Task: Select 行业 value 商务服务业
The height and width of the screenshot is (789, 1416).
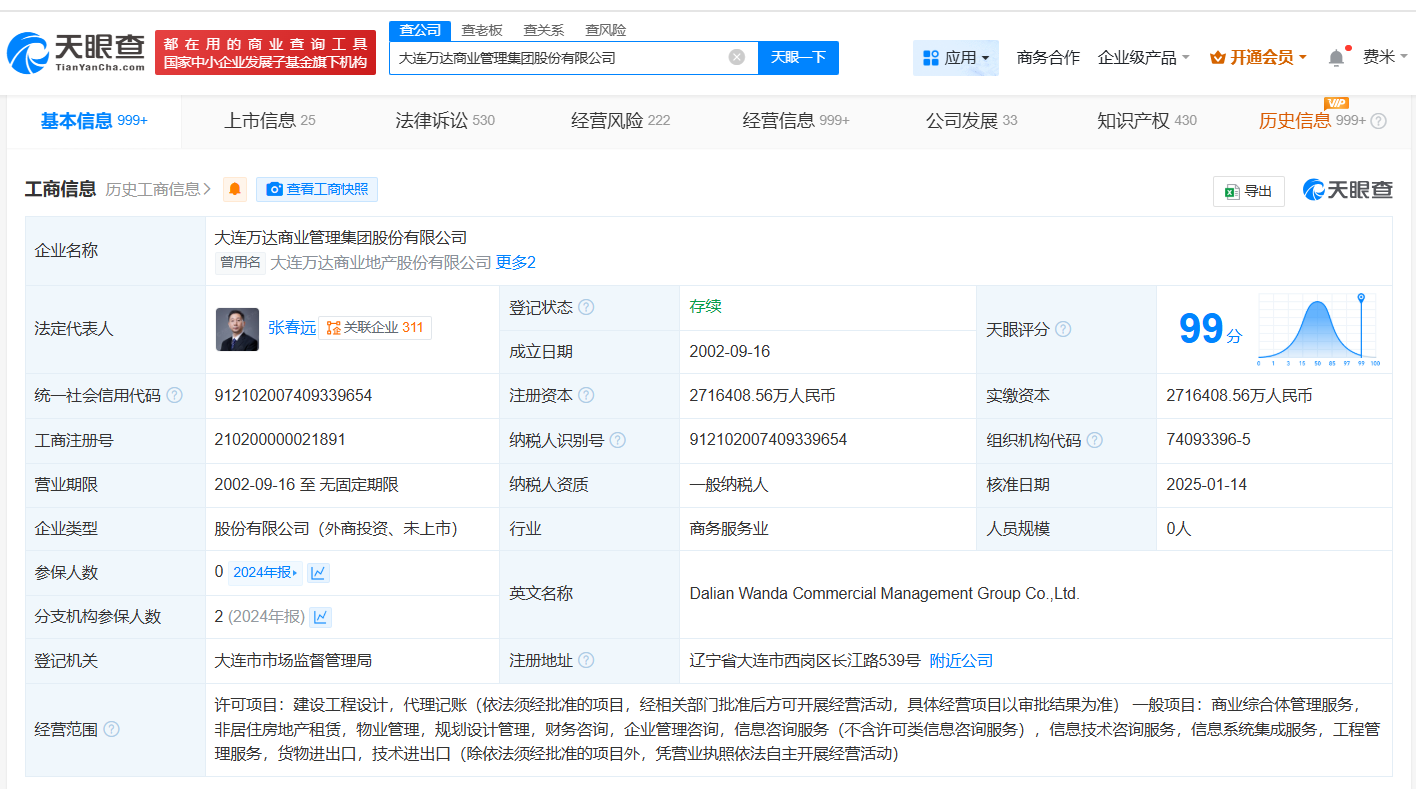Action: click(x=729, y=528)
